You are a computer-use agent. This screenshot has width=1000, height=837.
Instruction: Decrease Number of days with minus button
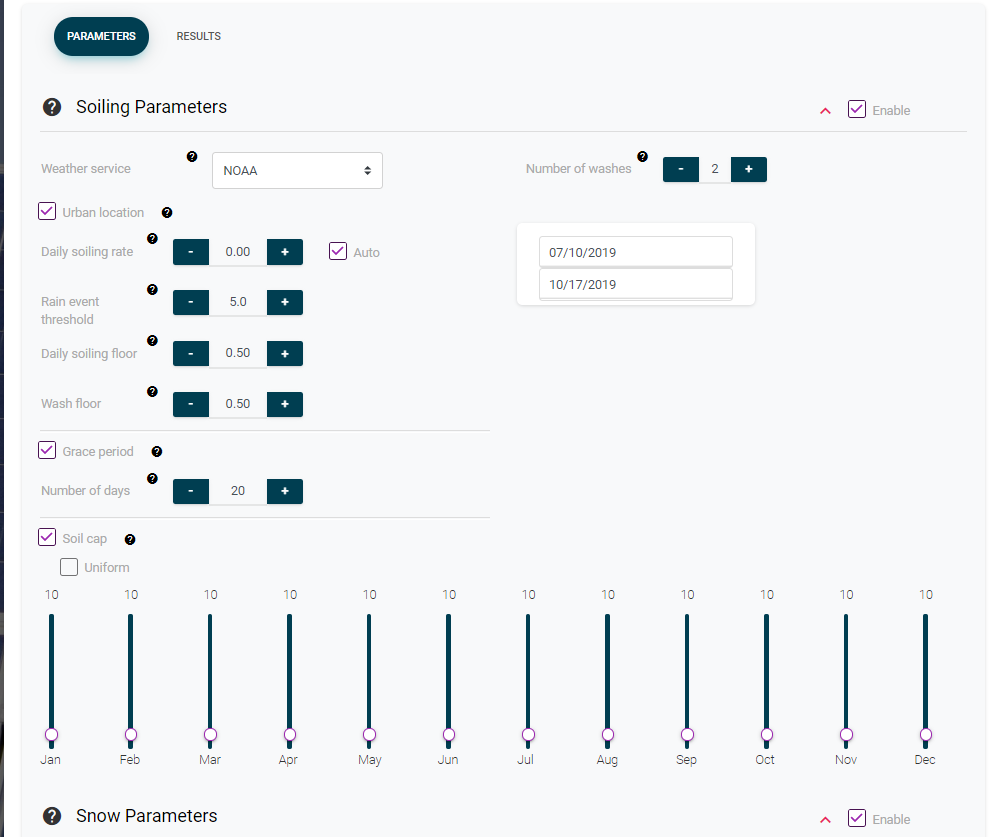pos(191,491)
